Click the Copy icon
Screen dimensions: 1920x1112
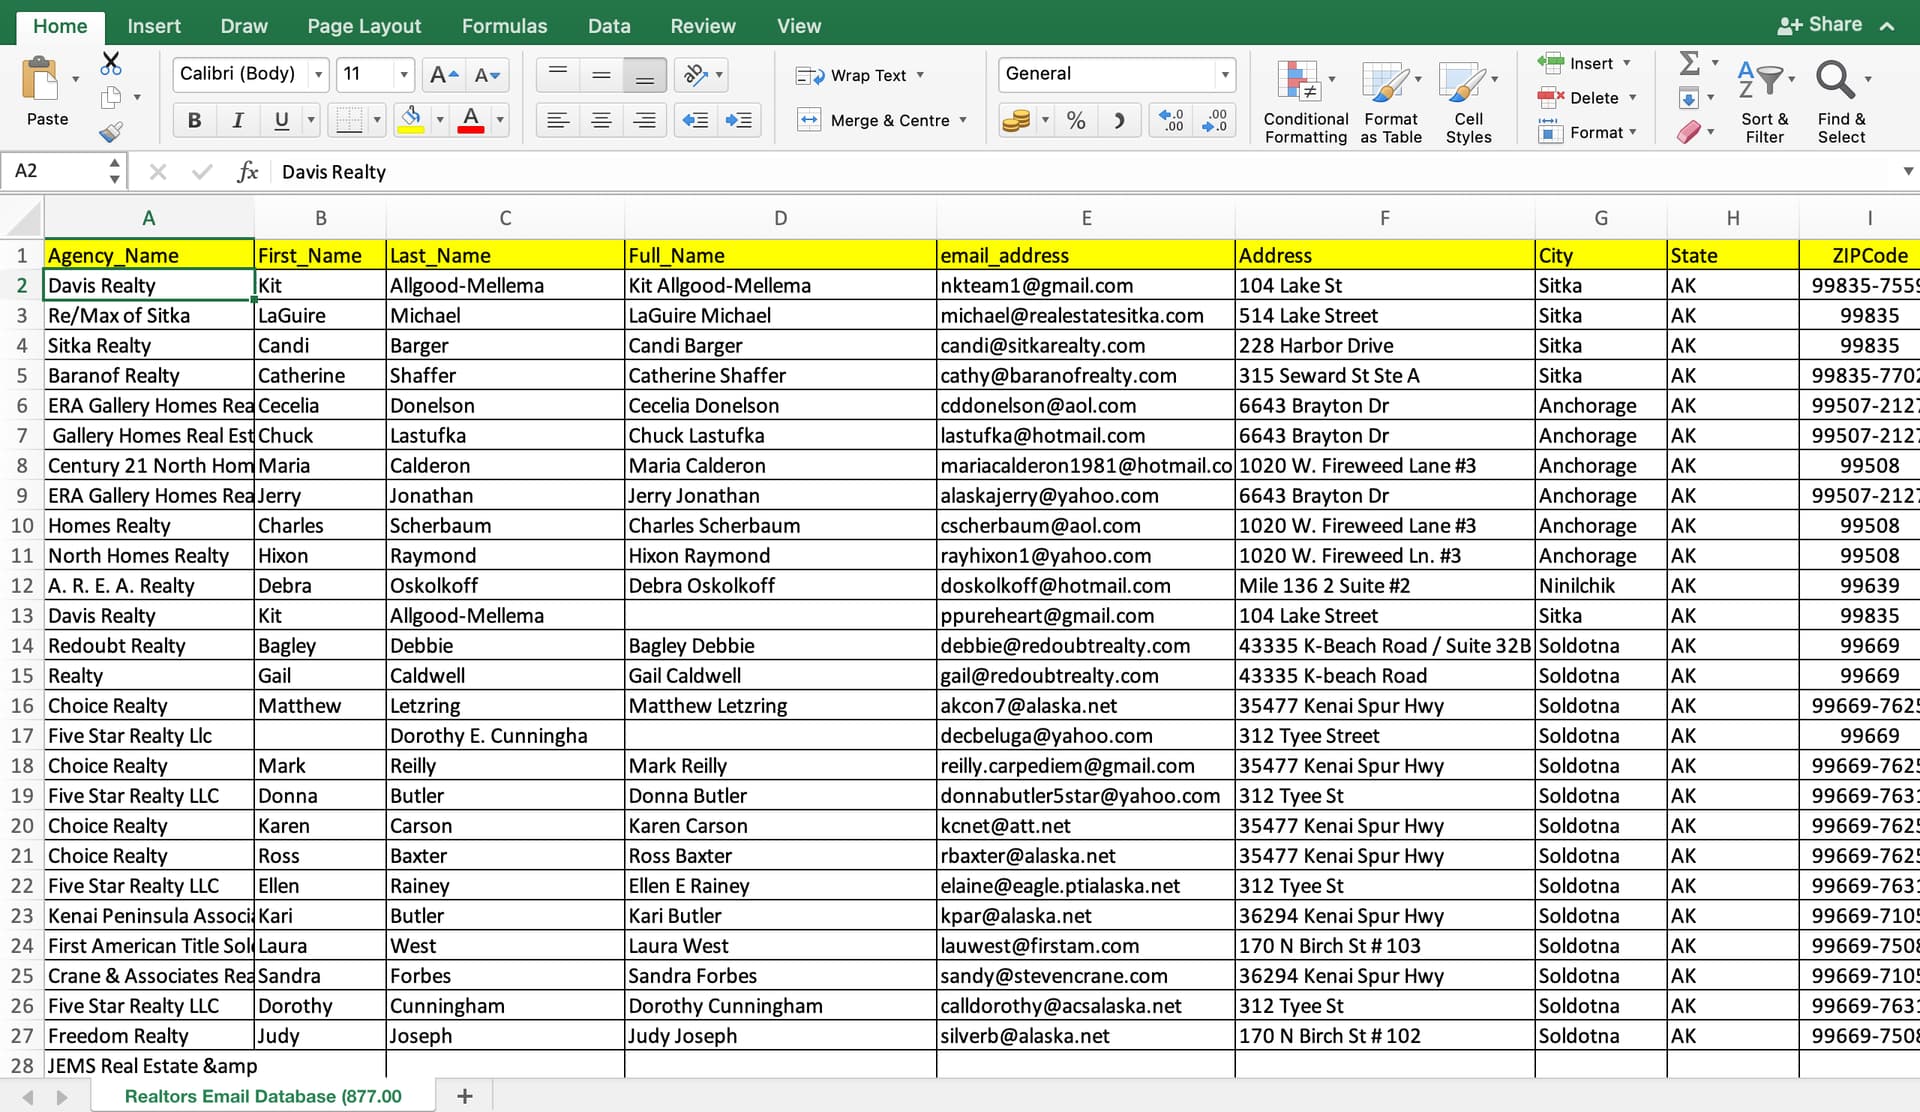click(x=111, y=97)
